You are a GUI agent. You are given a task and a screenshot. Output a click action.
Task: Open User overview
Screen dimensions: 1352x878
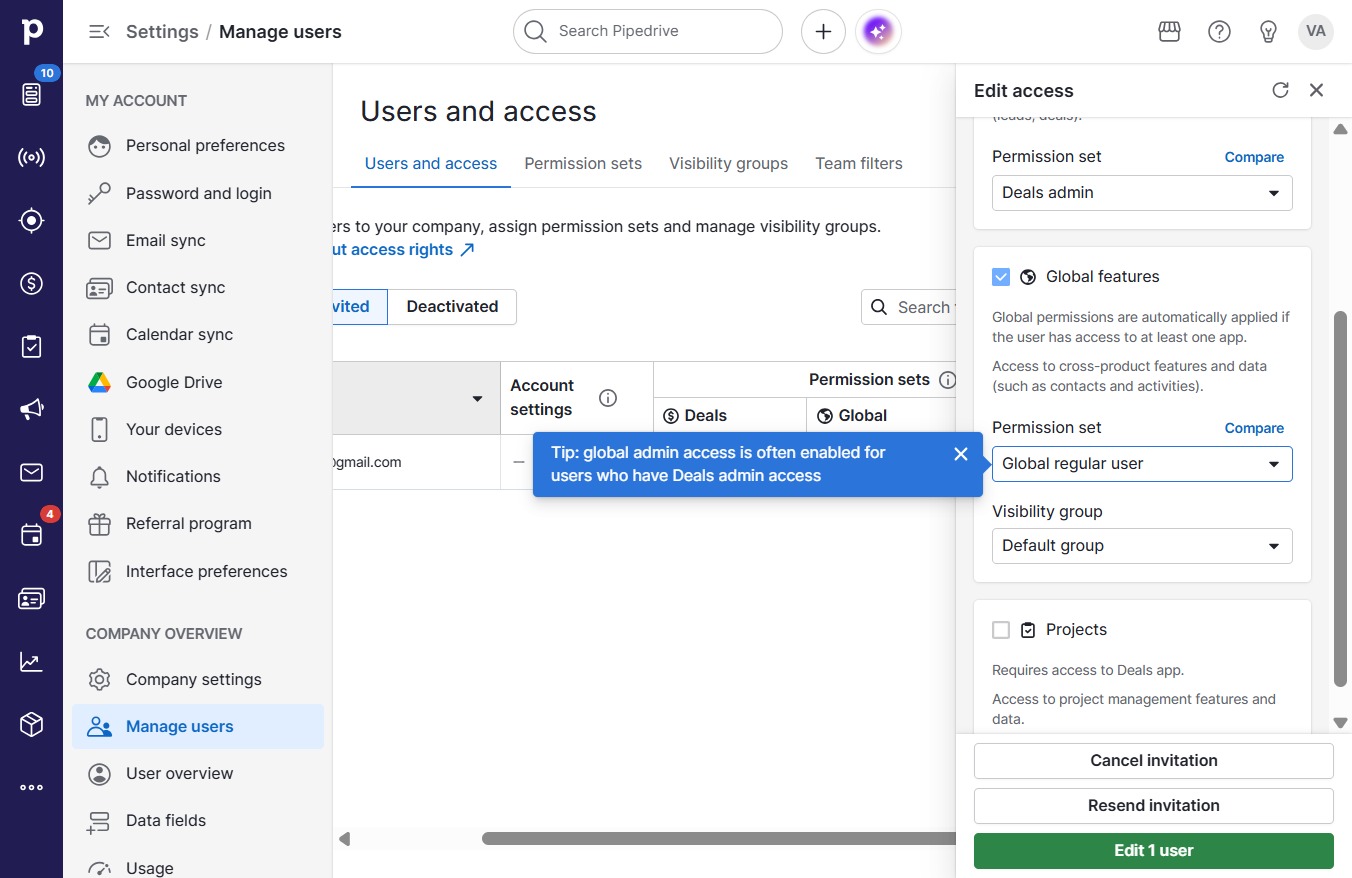(x=198, y=774)
